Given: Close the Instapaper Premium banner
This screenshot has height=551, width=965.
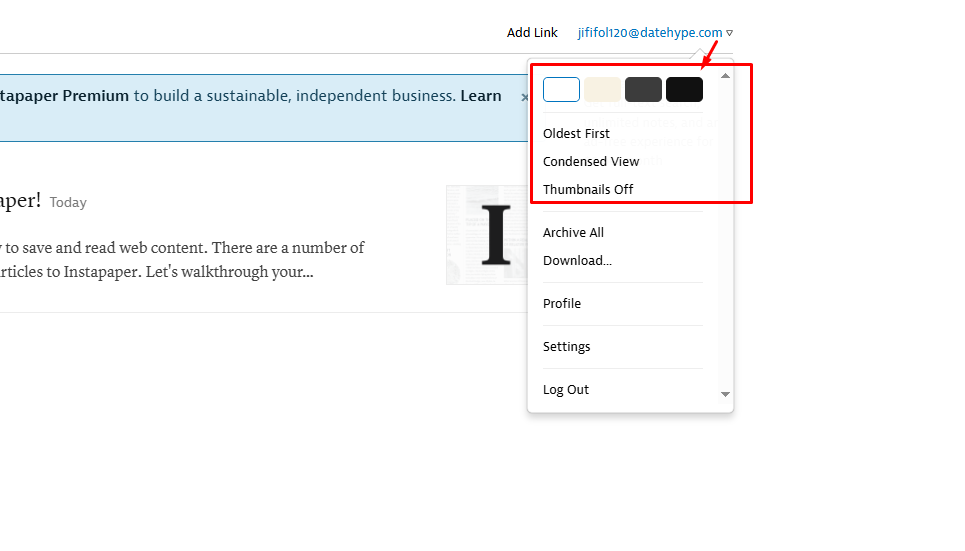Looking at the screenshot, I should pyautogui.click(x=524, y=97).
